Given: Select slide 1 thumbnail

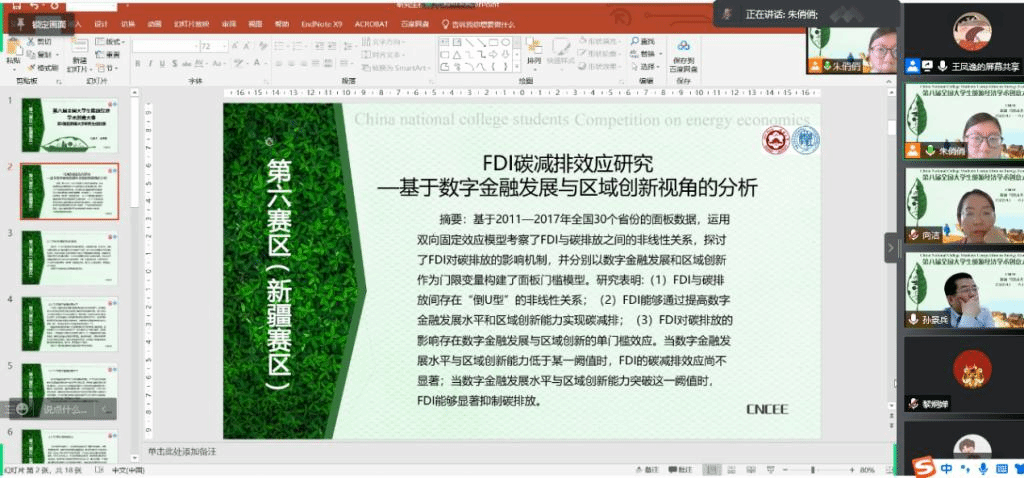Looking at the screenshot, I should tap(69, 125).
